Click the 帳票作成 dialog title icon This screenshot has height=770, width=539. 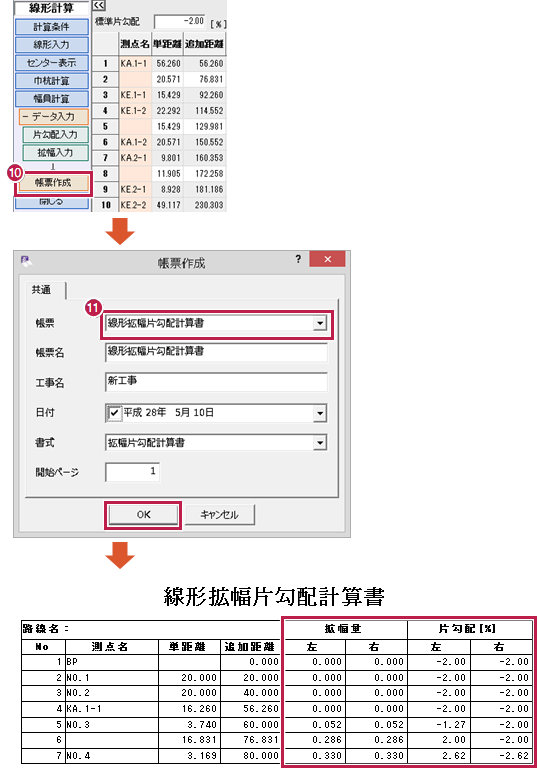point(26,261)
